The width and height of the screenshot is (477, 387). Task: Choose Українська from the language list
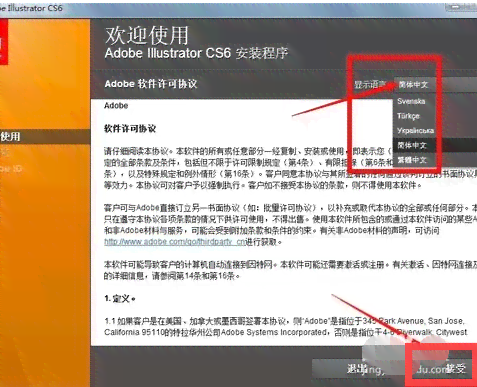click(x=415, y=131)
